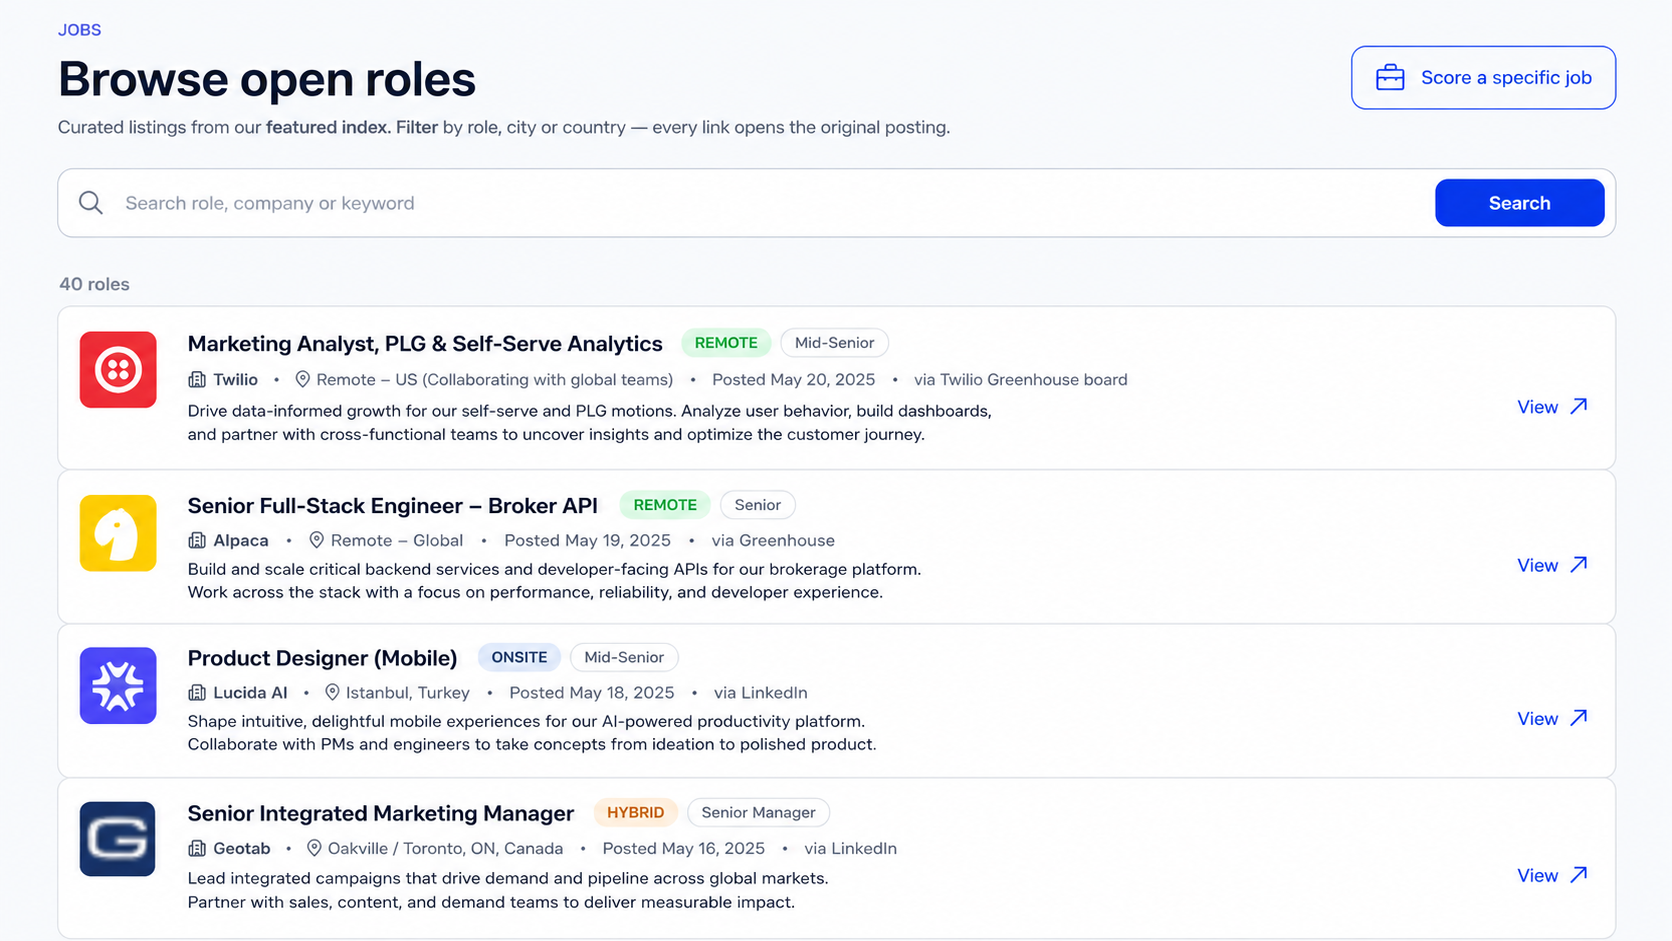1672x941 pixels.
Task: Click 'Posted May 16, 2025' text
Action: (x=683, y=849)
